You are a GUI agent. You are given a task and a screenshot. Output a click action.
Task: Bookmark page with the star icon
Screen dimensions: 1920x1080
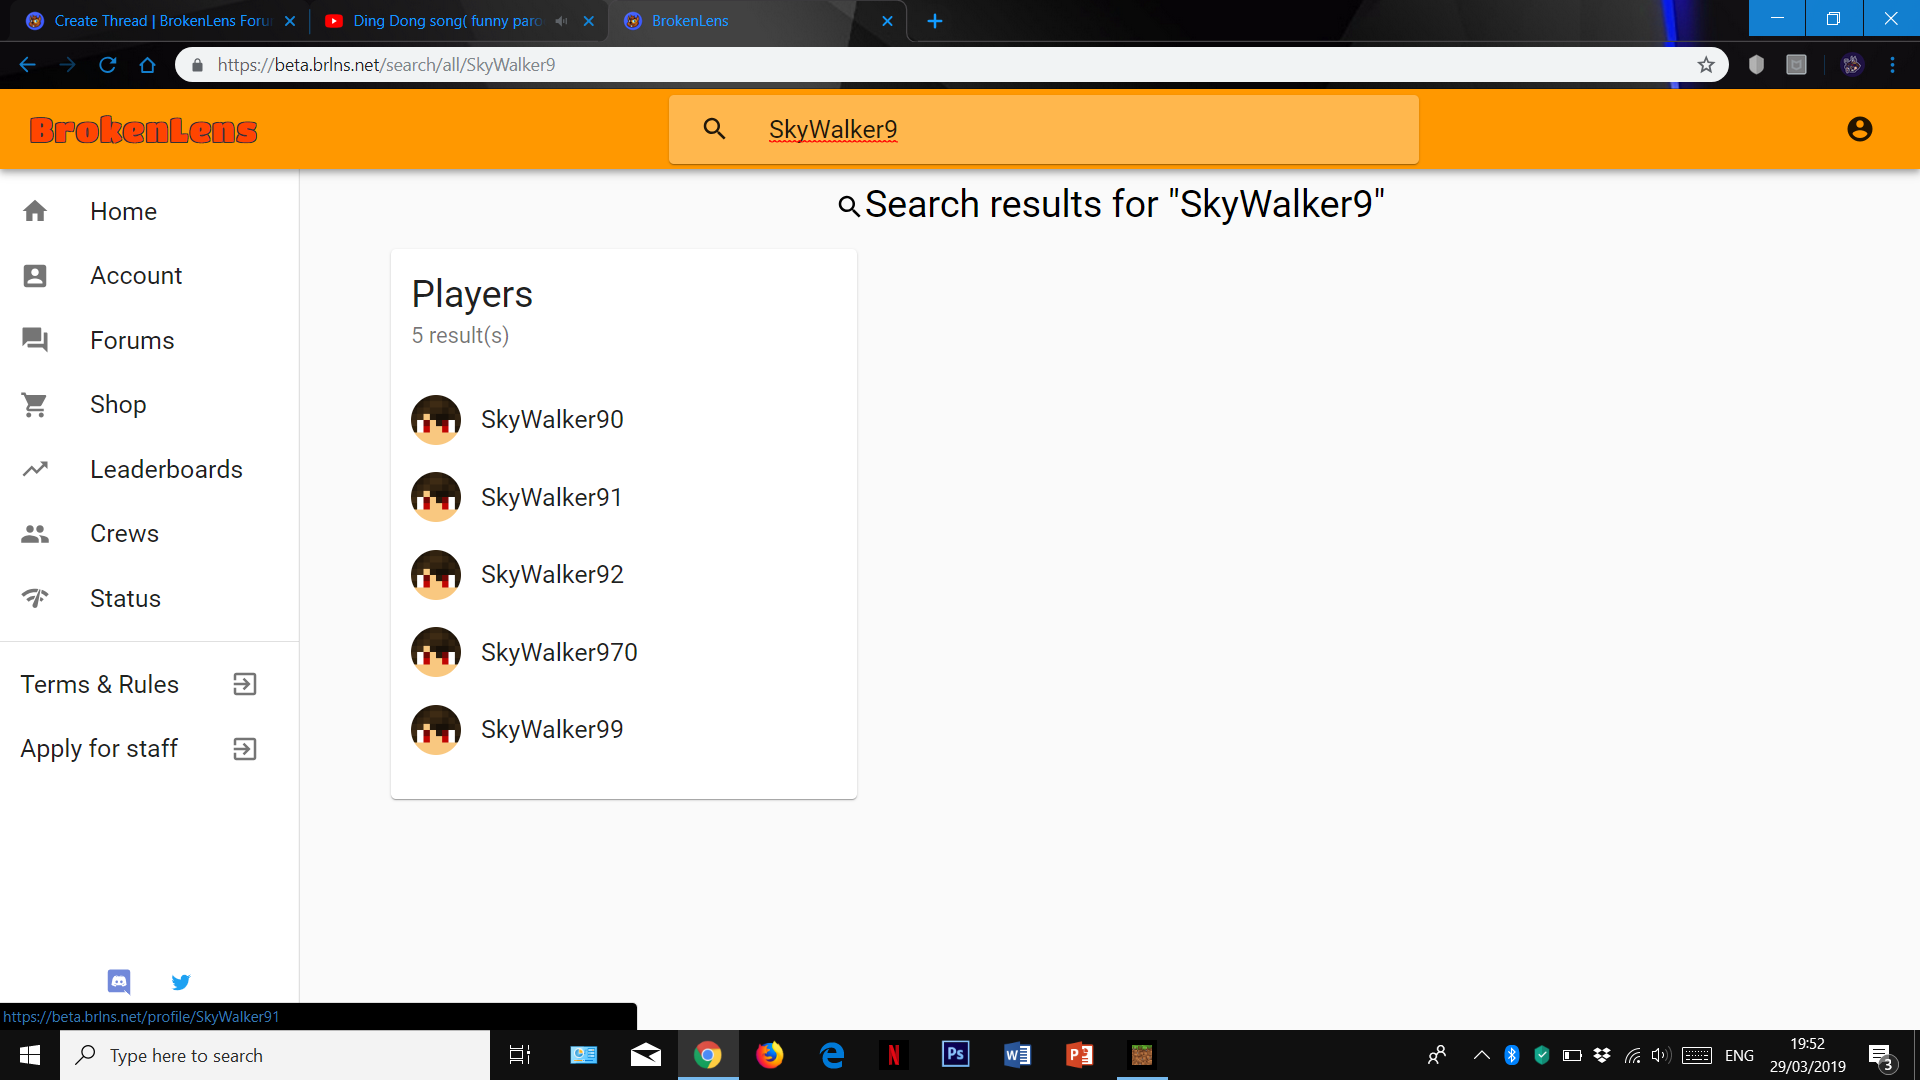[1706, 65]
